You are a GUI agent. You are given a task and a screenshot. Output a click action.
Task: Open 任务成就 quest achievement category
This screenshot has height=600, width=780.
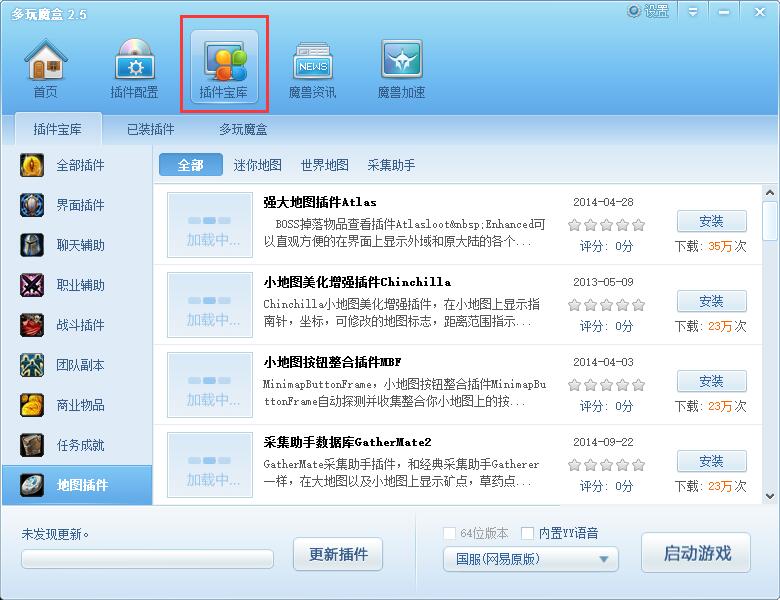tap(78, 445)
